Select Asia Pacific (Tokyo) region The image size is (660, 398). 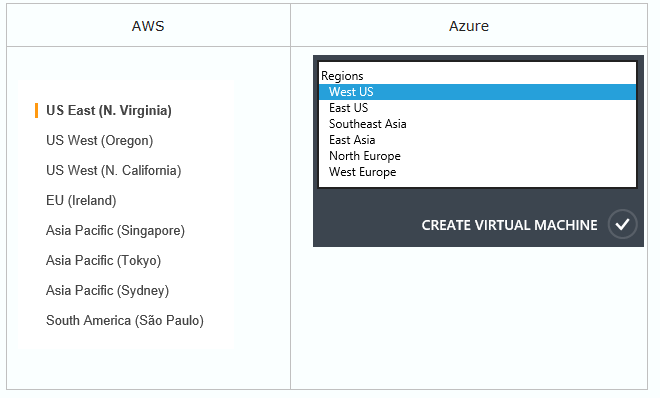click(104, 260)
